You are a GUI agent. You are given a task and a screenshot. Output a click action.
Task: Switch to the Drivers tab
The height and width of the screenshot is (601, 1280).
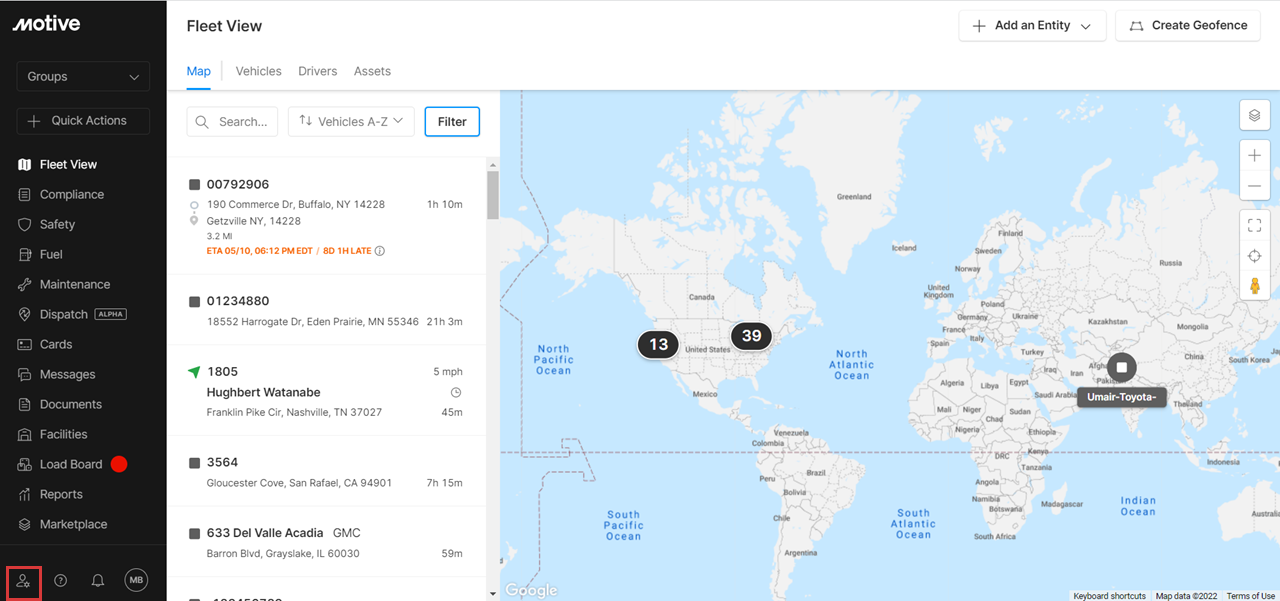(x=318, y=71)
